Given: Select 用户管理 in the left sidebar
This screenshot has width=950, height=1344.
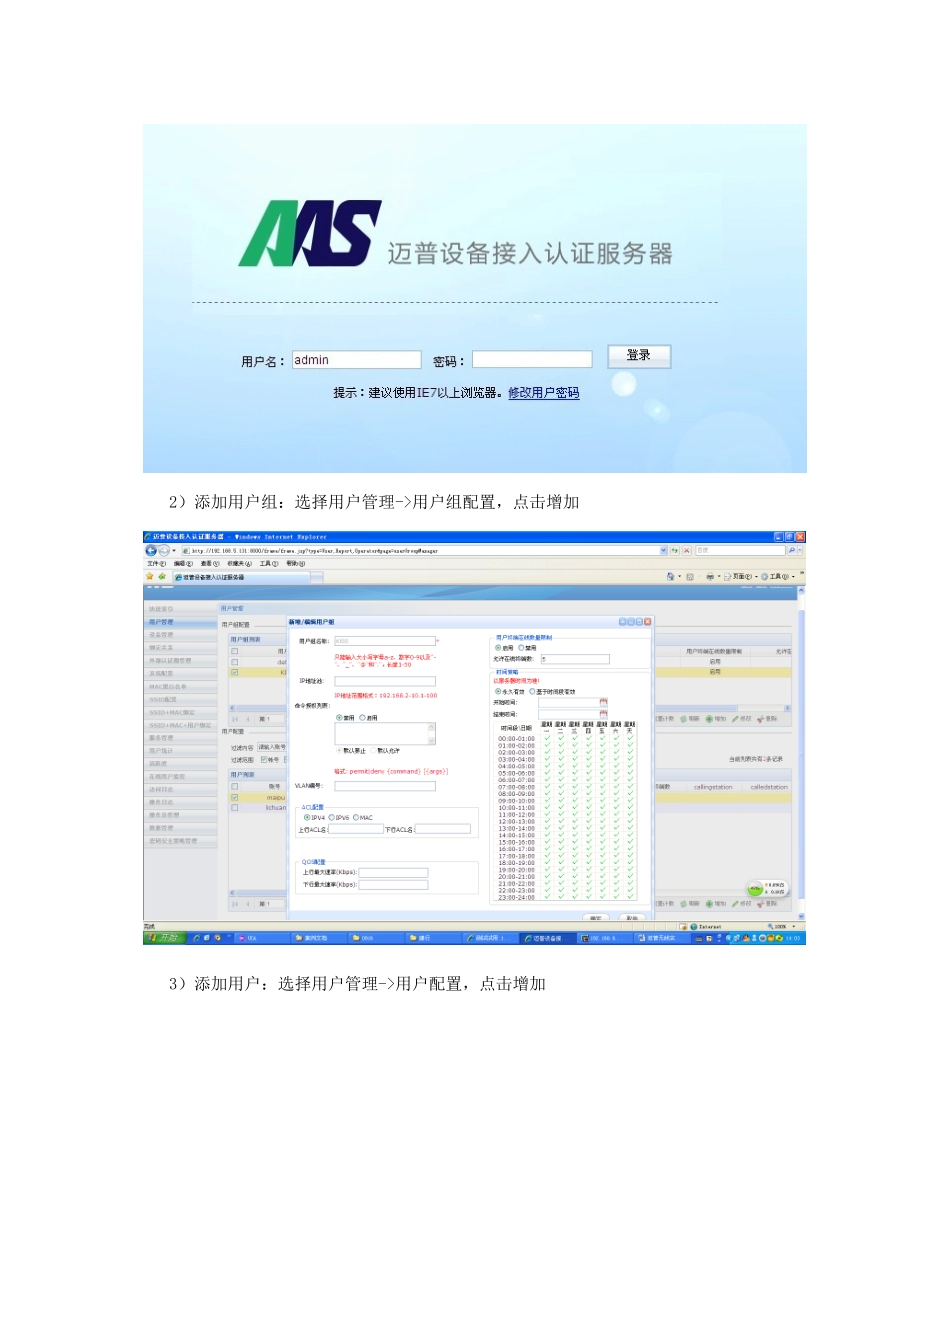Looking at the screenshot, I should (180, 622).
